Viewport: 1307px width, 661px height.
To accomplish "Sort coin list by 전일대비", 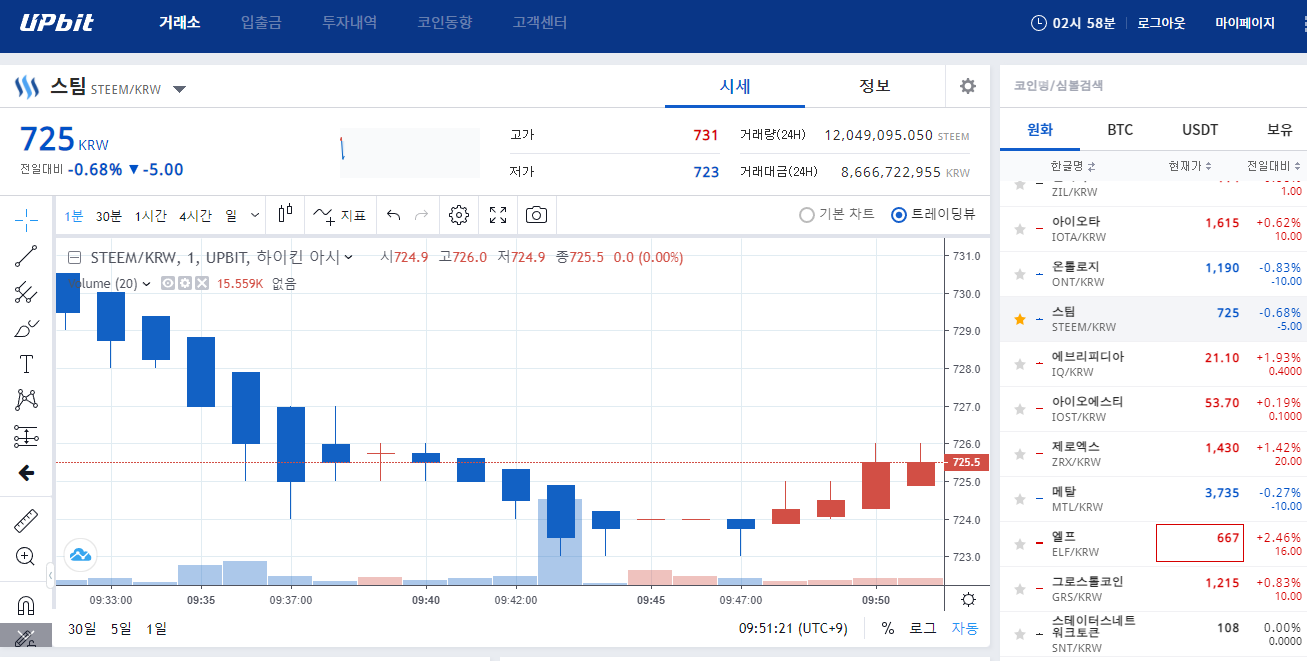I will click(x=1274, y=166).
